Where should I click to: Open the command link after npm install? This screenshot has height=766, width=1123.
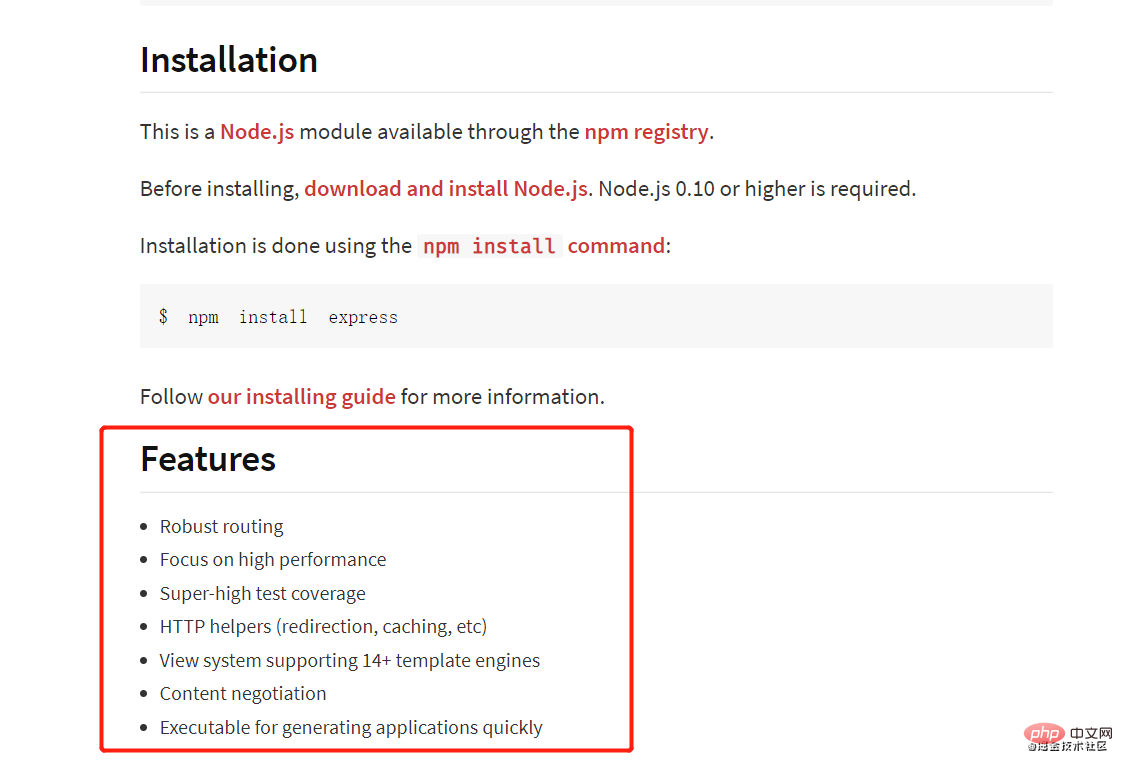616,246
